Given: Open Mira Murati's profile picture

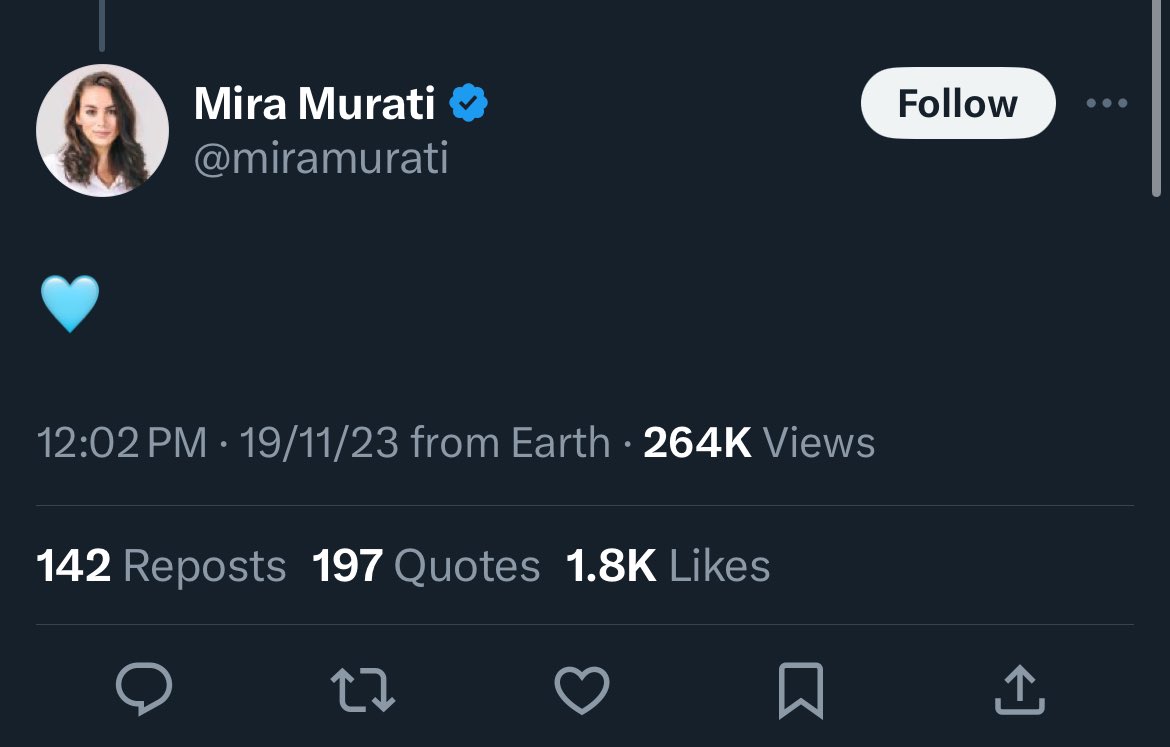Looking at the screenshot, I should point(102,131).
